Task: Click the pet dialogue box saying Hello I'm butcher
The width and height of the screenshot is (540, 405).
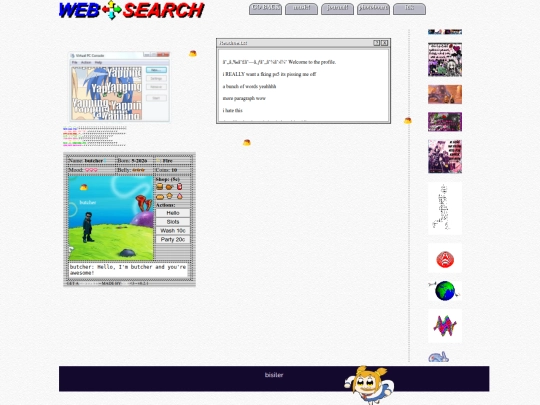Action: (128, 270)
